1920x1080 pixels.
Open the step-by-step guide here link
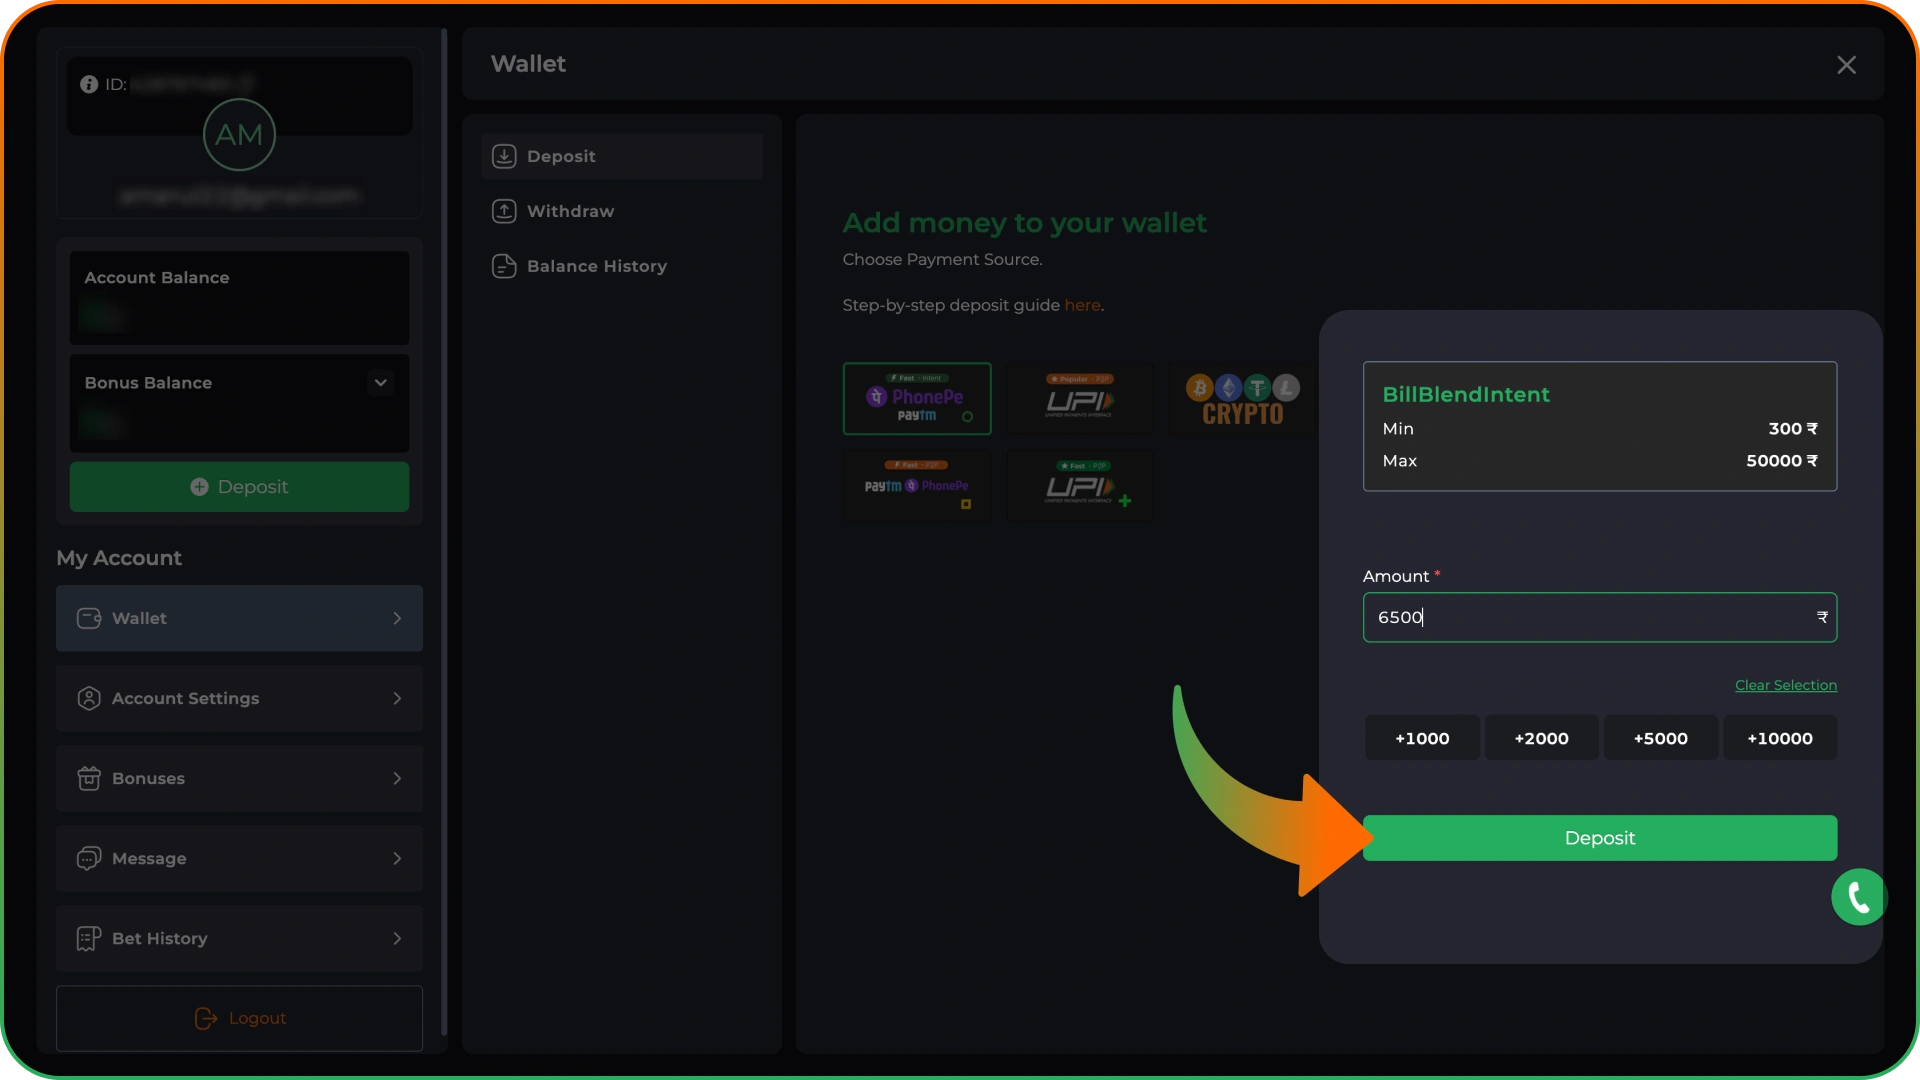click(x=1082, y=305)
